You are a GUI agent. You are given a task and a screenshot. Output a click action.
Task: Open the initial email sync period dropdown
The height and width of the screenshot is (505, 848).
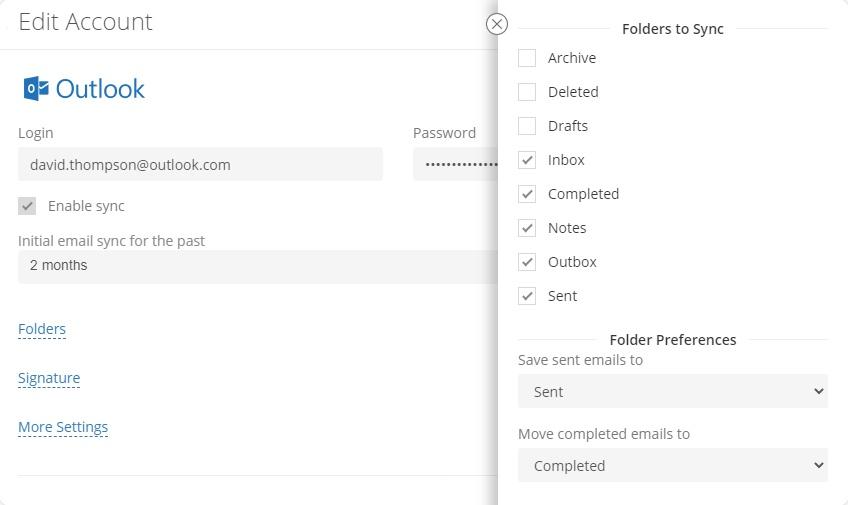(257, 266)
